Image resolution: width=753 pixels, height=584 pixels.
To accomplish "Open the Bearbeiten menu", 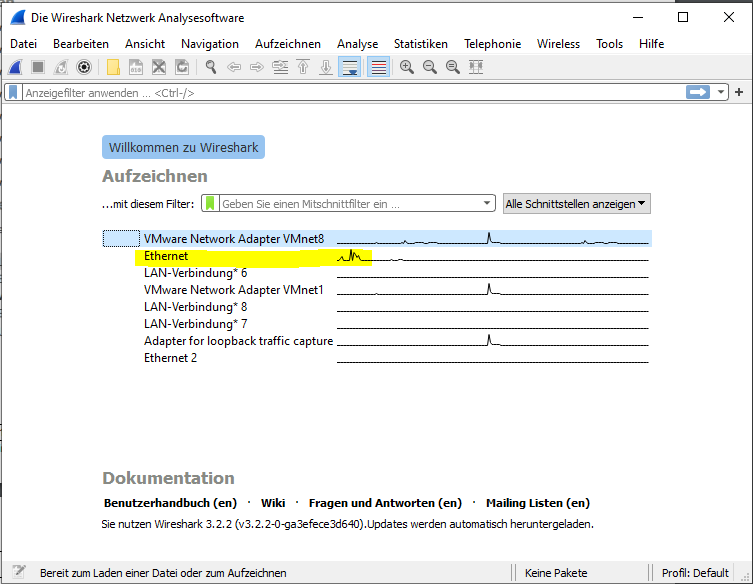I will click(81, 44).
